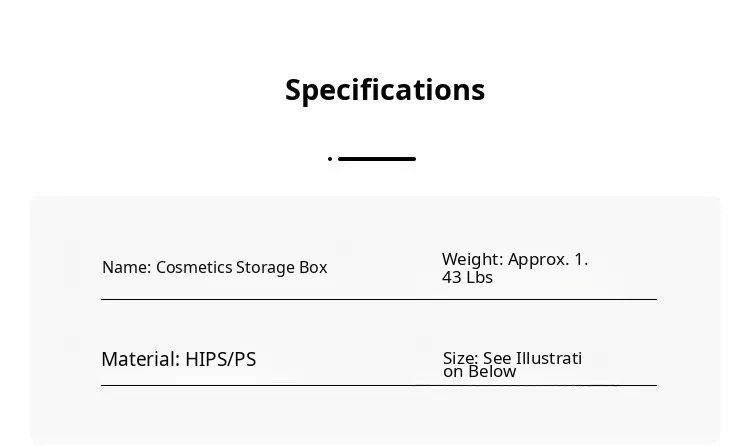Image resolution: width=750 pixels, height=446 pixels.
Task: Click the "See Illustrati" text
Action: coord(532,358)
